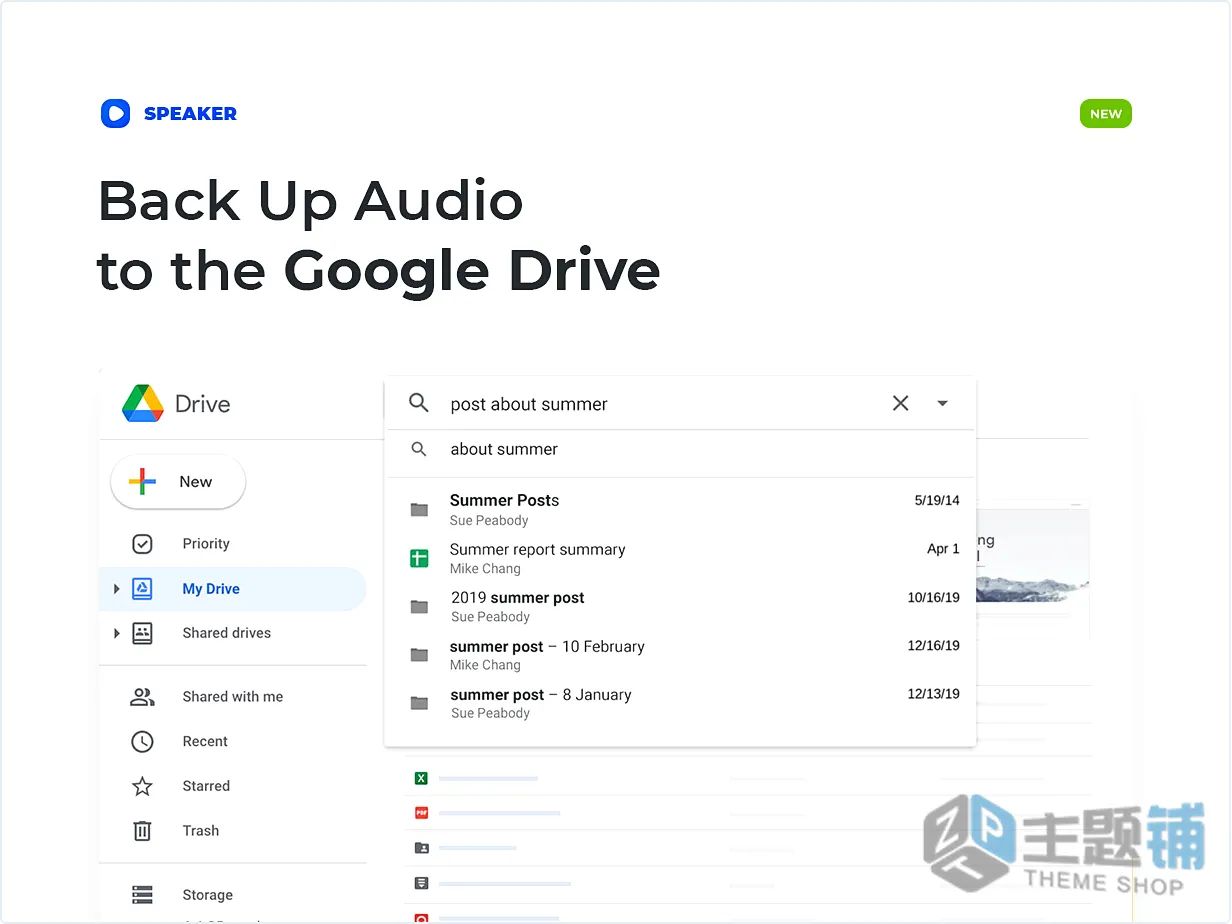This screenshot has height=924, width=1232.
Task: Click the Sheets icon for Summer report summary
Action: coord(420,558)
